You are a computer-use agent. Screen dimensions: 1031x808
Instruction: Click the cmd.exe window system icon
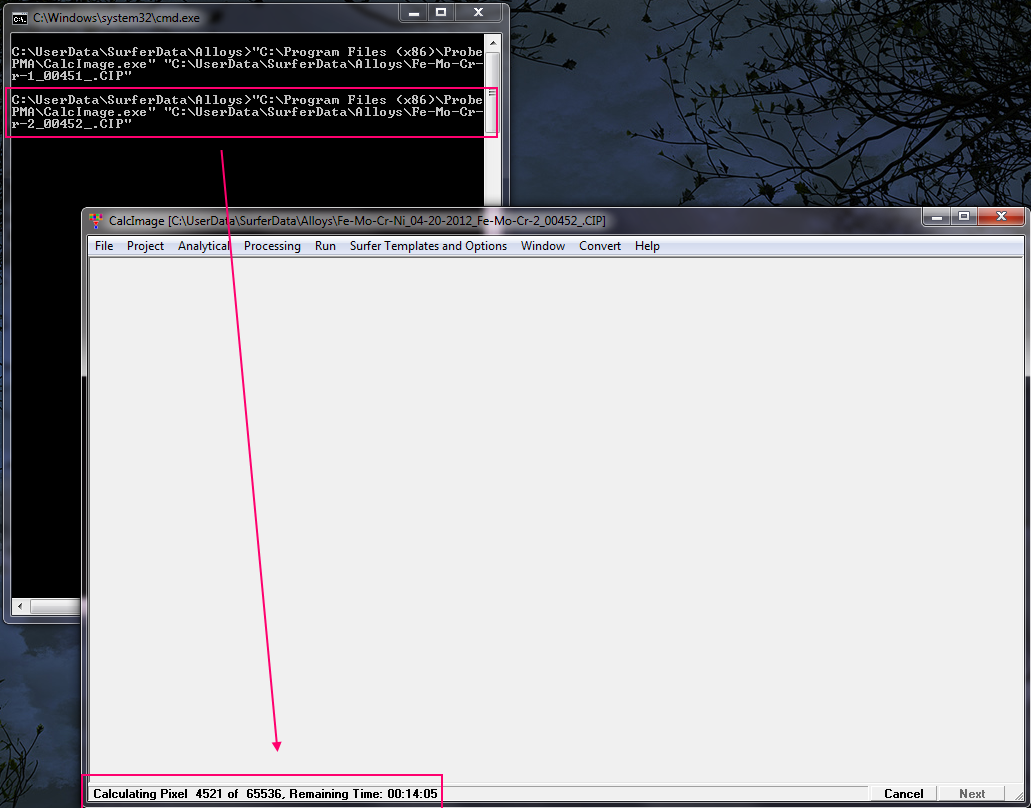19,18
